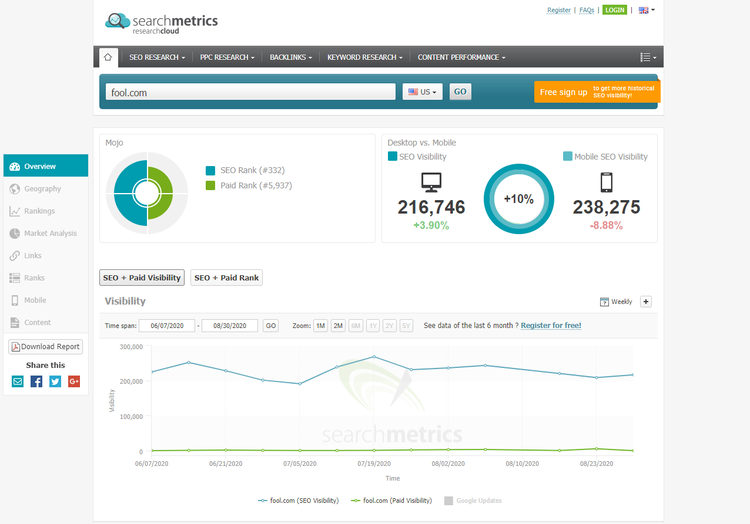This screenshot has height=524, width=750.
Task: Click the disabled 5Y zoom option
Action: (x=406, y=326)
